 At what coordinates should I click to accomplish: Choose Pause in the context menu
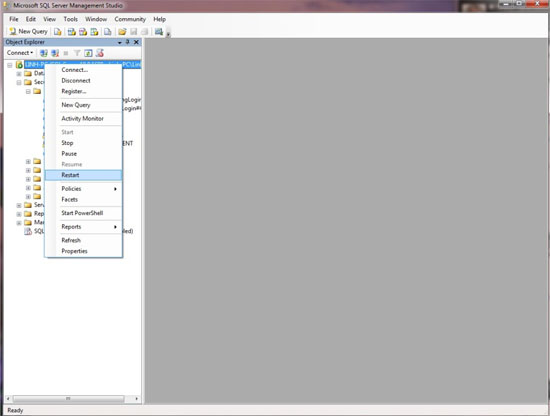click(x=83, y=154)
